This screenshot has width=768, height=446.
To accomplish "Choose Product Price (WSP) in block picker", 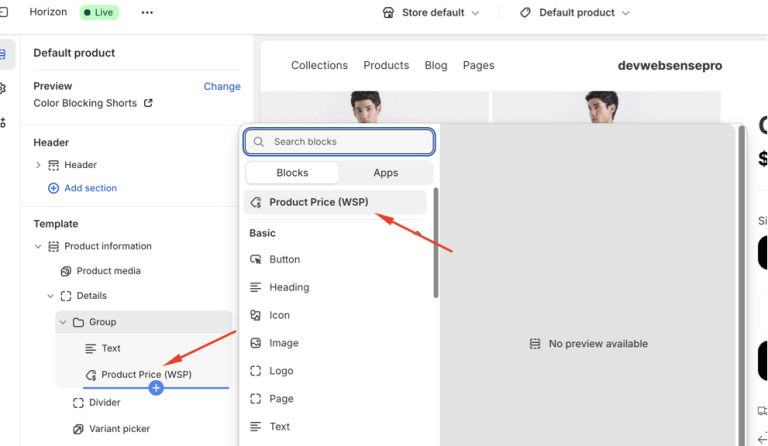I will click(335, 202).
